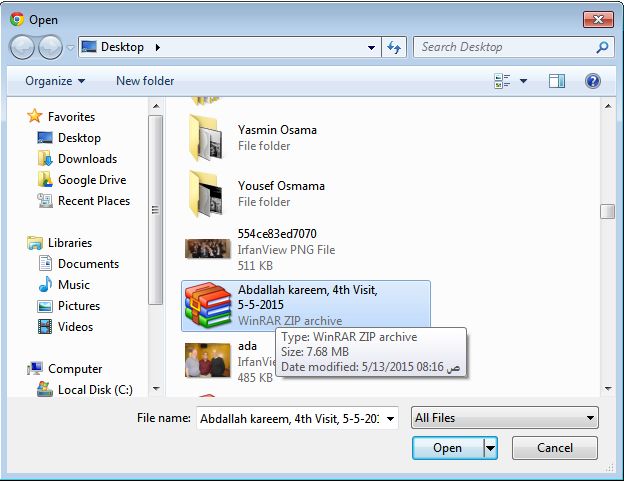Open the File name history dropdown arrow

pyautogui.click(x=390, y=418)
